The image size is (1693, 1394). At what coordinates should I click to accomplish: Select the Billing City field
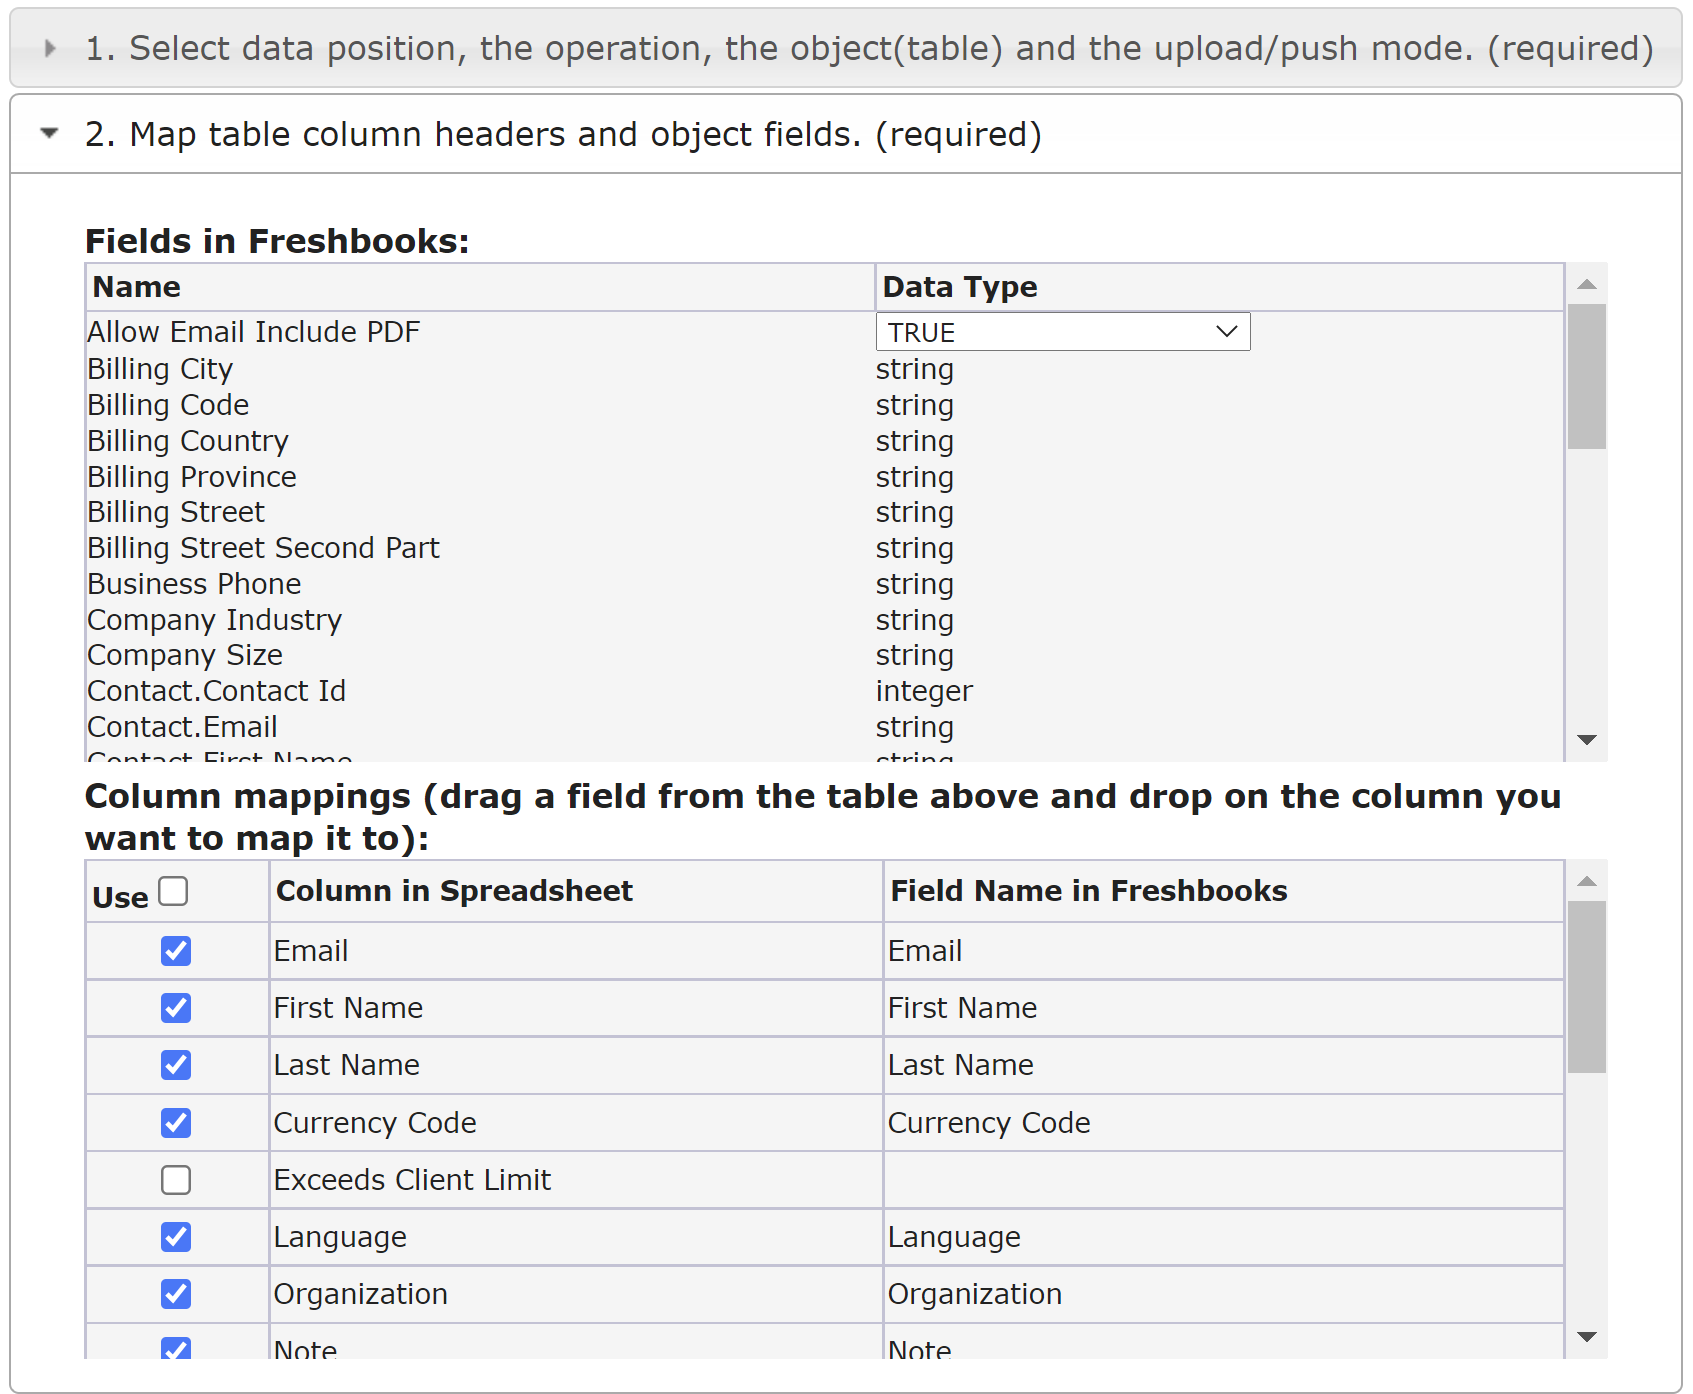(160, 369)
